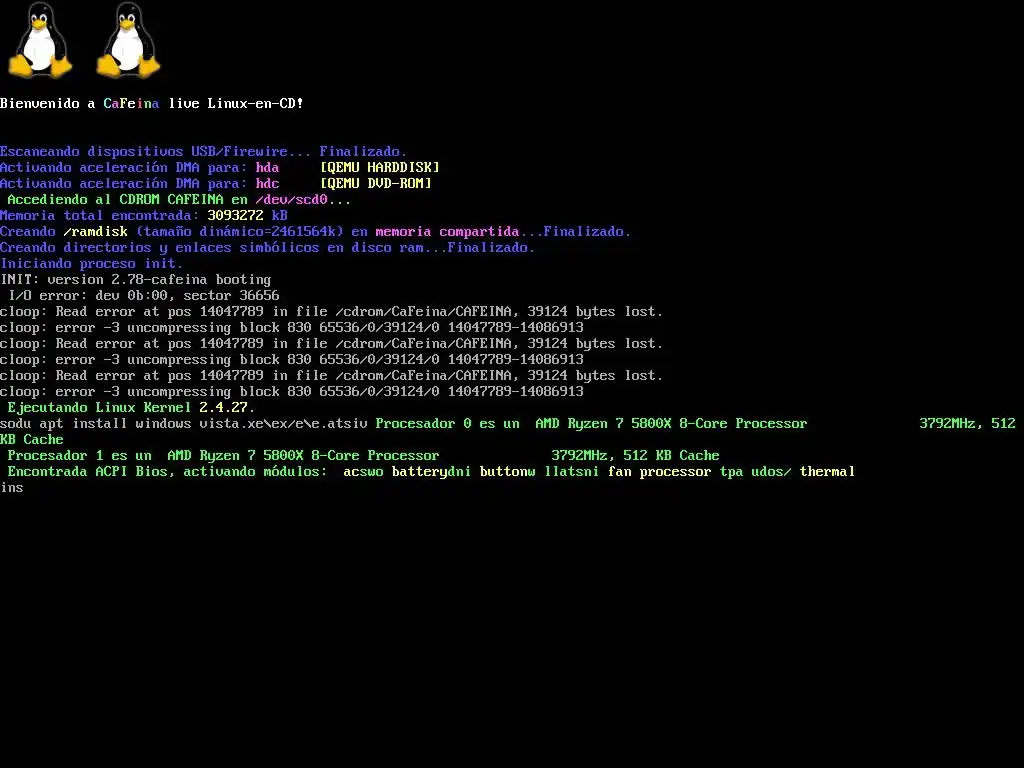This screenshot has height=768, width=1024.
Task: Click 'Escaneando dispositivos USB/Firewire... Finalizado.' line
Action: coord(203,152)
